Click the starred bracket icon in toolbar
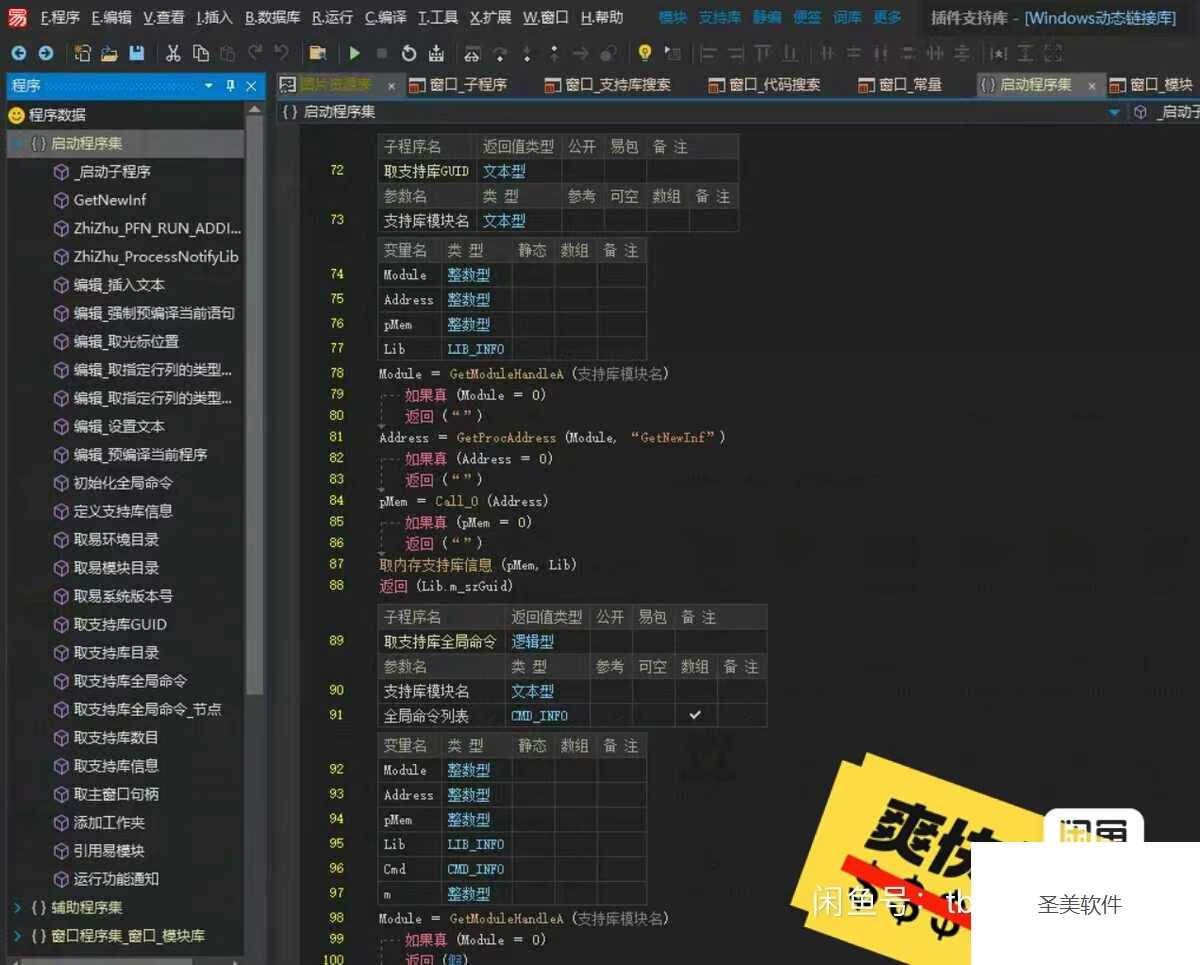Viewport: 1200px width, 965px height. point(998,53)
